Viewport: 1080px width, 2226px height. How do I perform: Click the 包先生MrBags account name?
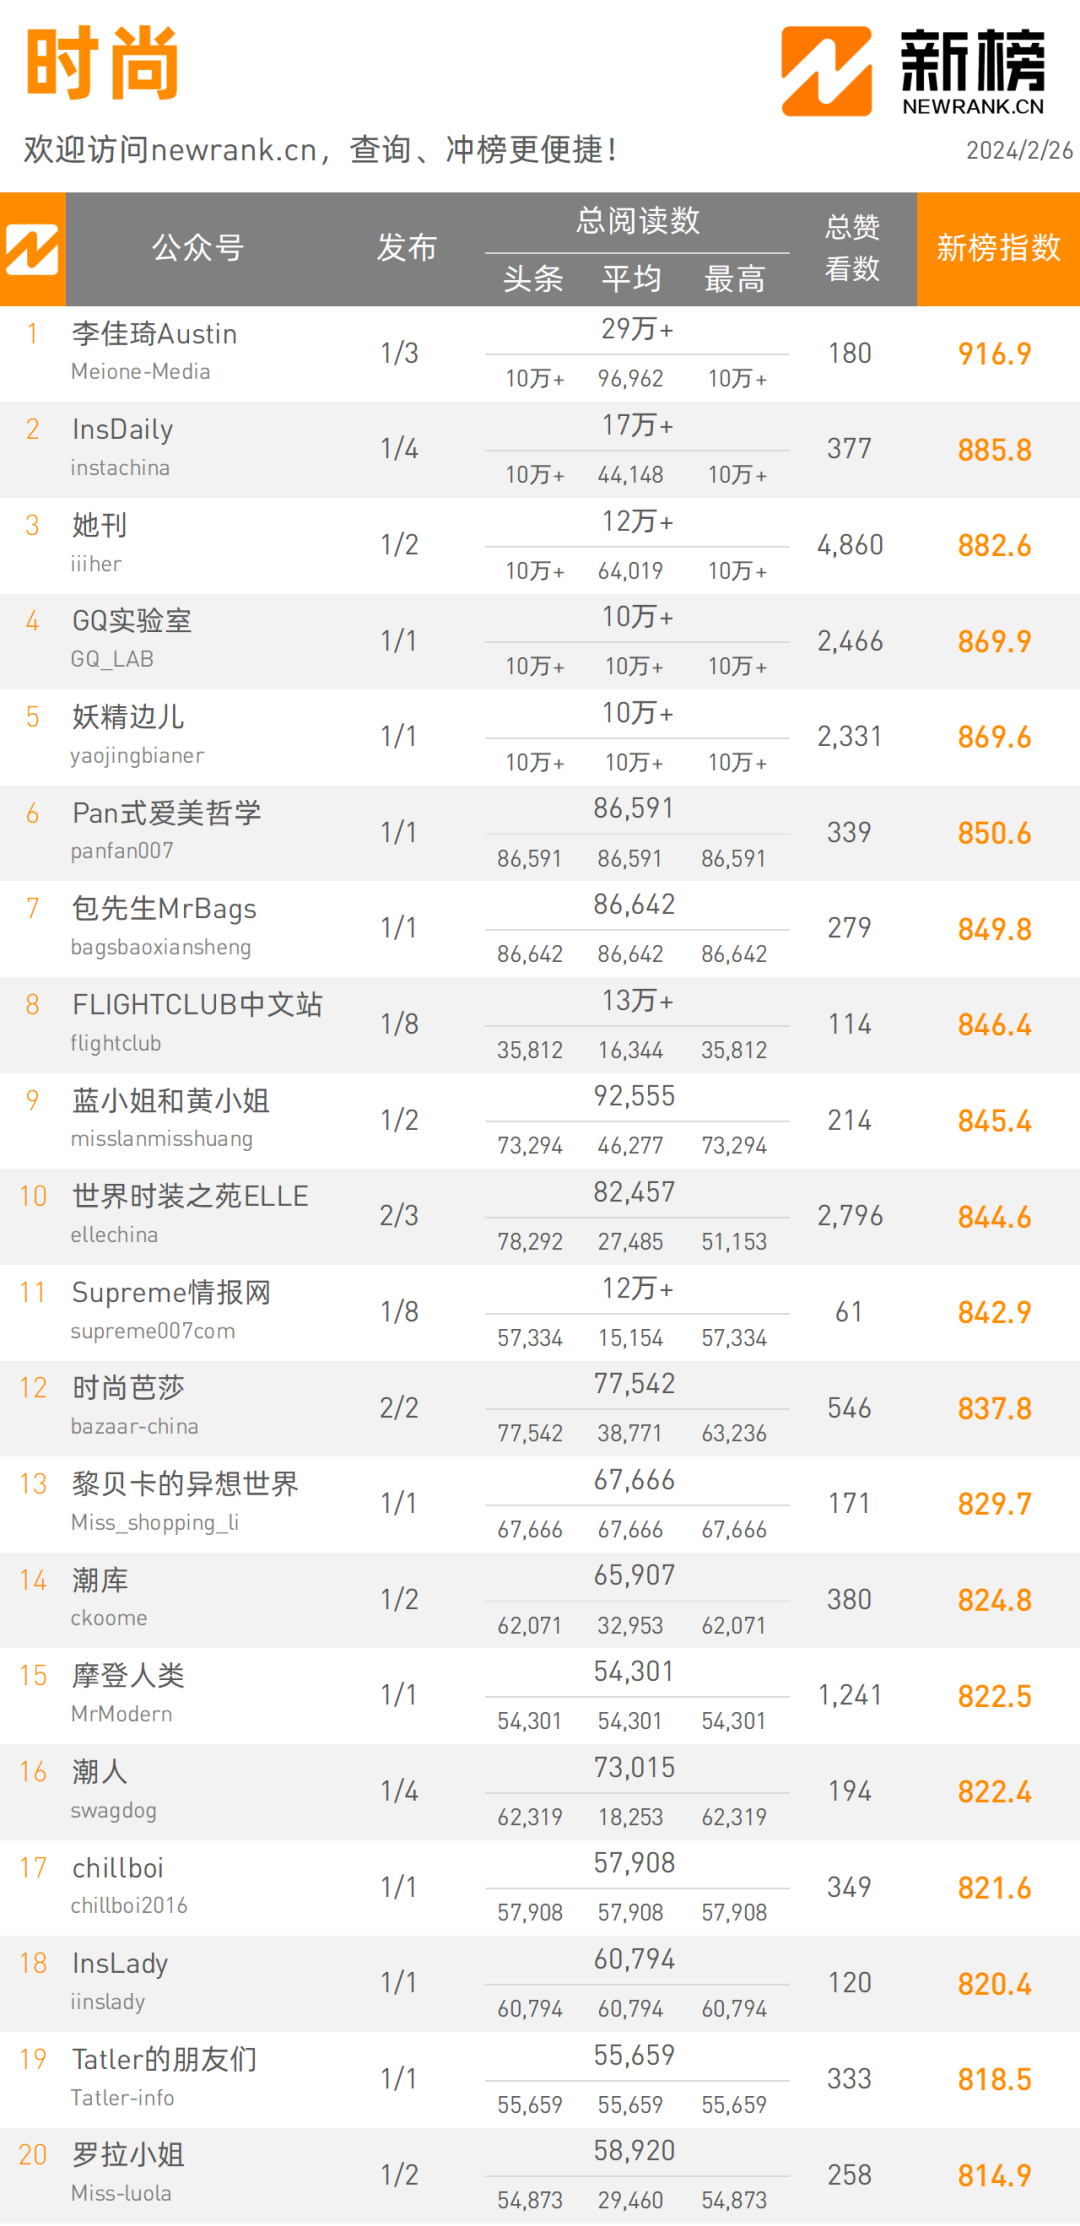pyautogui.click(x=164, y=909)
